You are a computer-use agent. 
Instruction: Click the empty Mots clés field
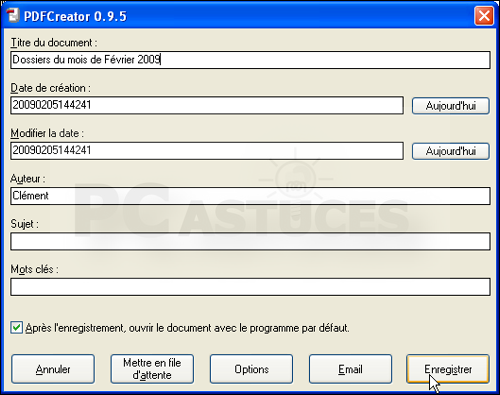tap(250, 287)
